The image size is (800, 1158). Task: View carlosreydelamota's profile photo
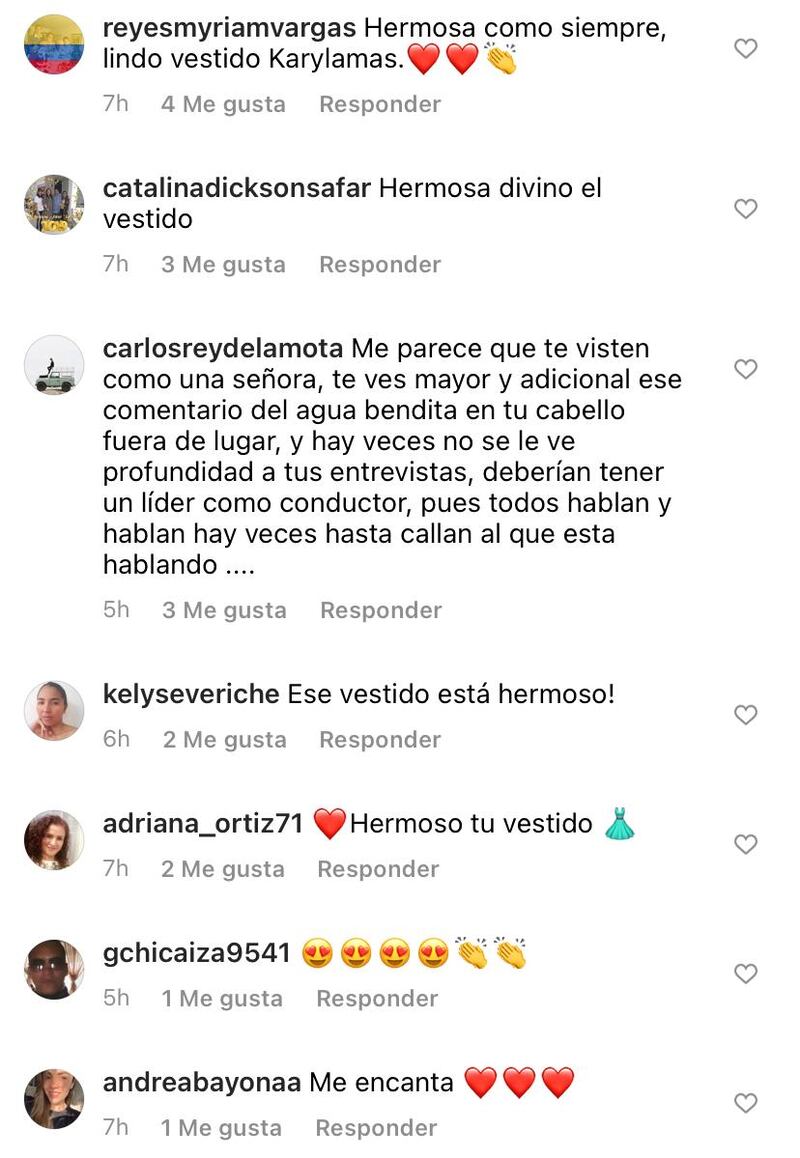pos(54,365)
